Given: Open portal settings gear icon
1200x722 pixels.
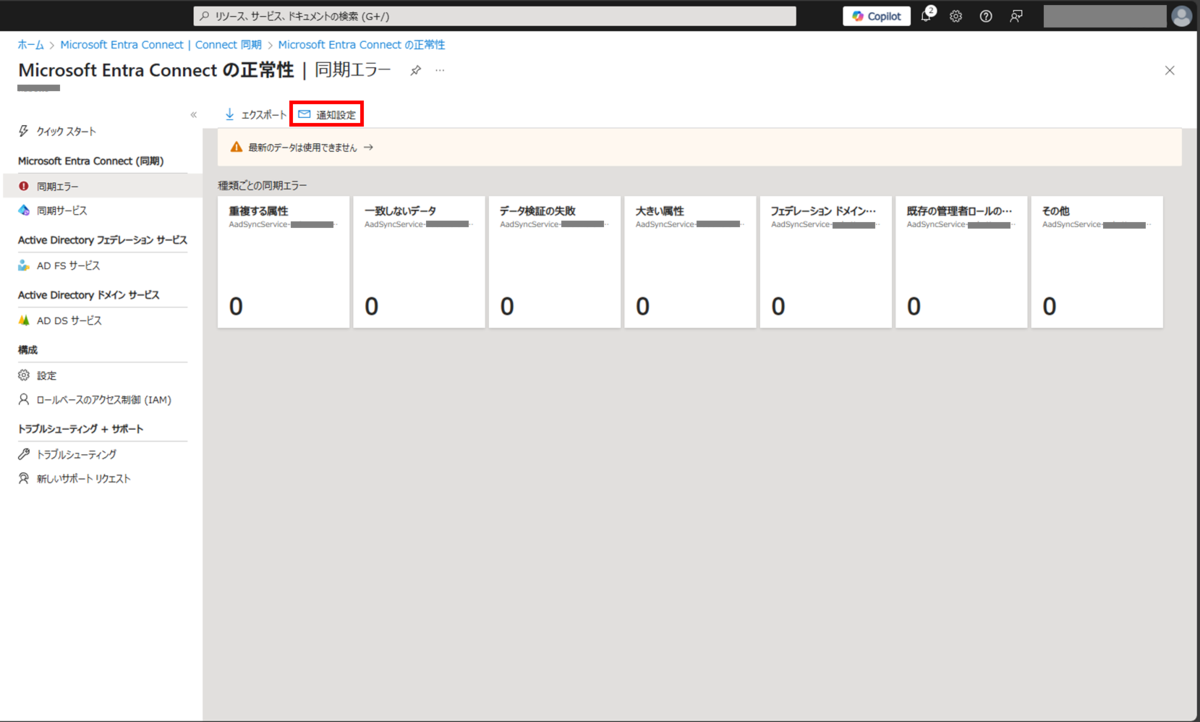Looking at the screenshot, I should [x=956, y=16].
